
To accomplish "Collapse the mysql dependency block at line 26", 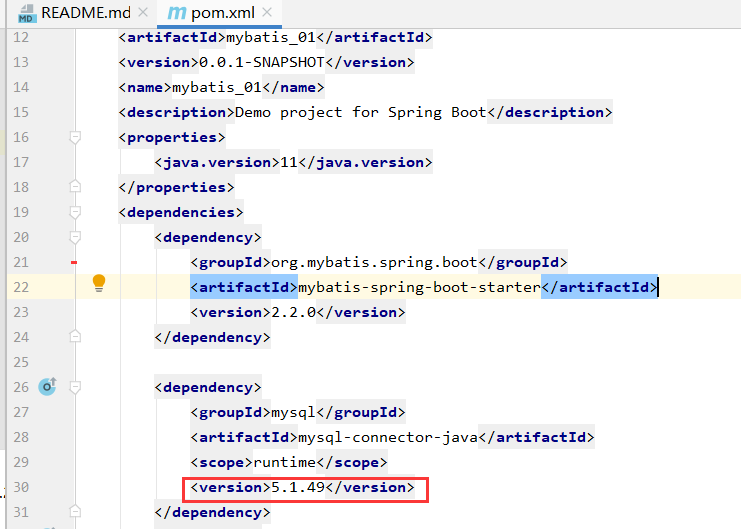I will click(x=75, y=387).
